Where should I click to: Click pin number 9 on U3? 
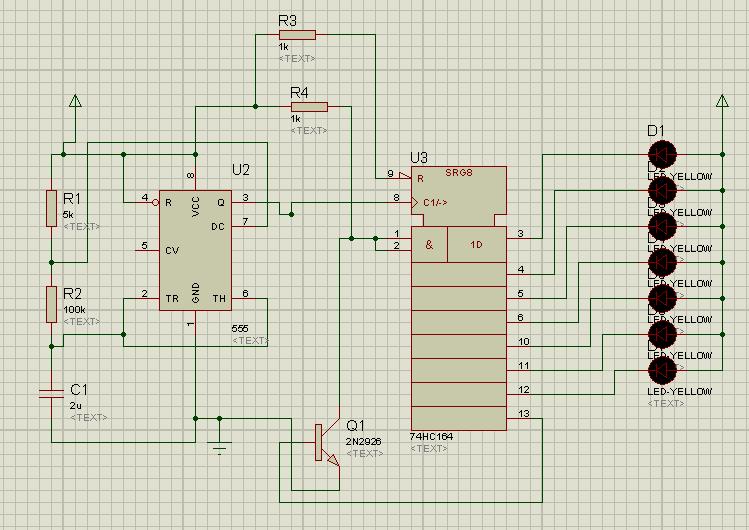pyautogui.click(x=390, y=173)
